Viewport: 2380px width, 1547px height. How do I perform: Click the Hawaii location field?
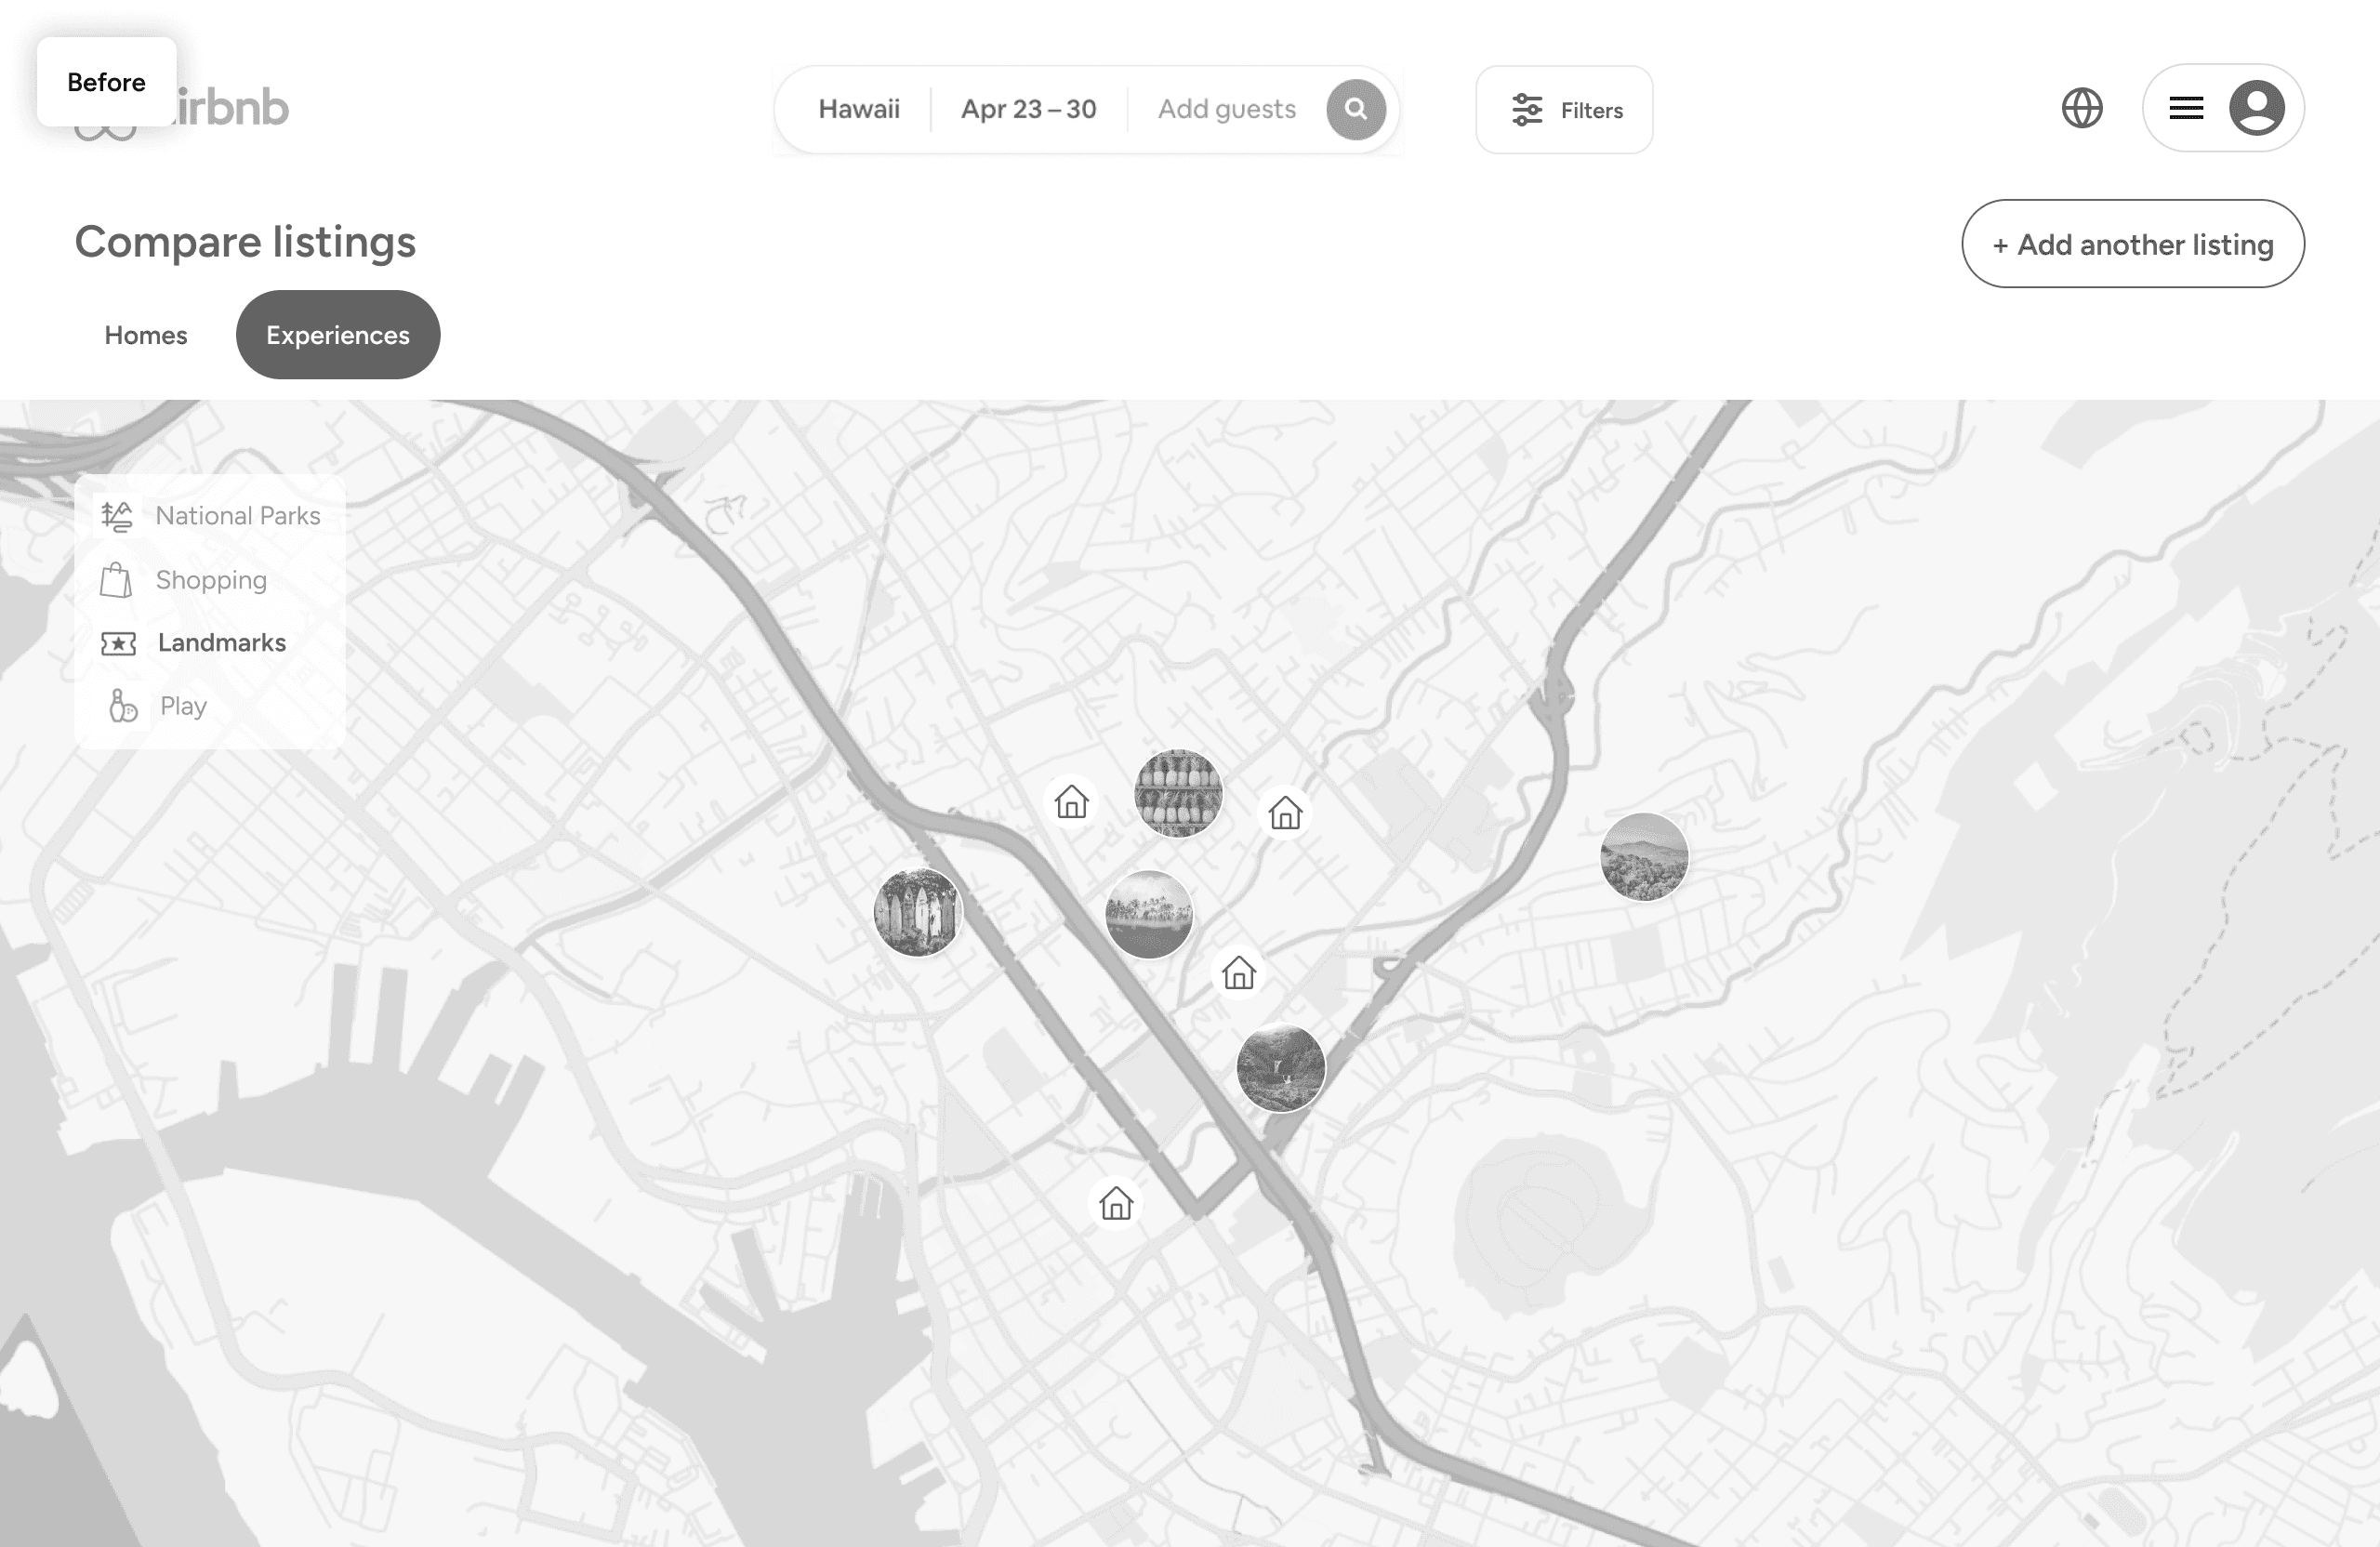tap(859, 109)
